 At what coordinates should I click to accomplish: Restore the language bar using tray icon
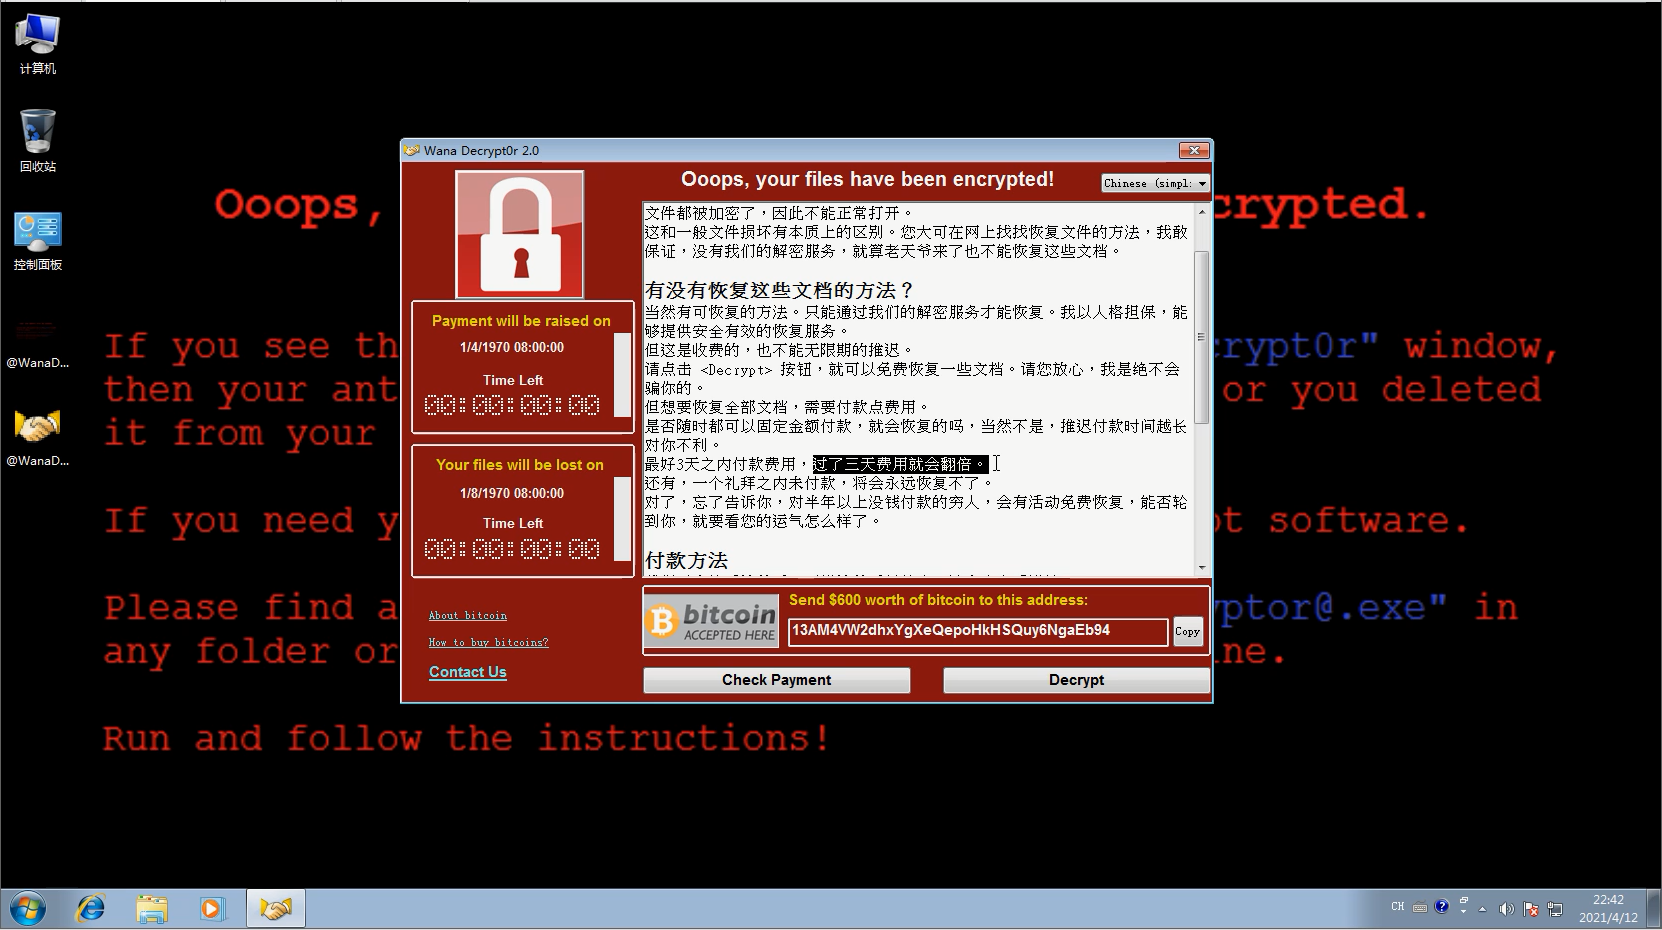[1463, 901]
